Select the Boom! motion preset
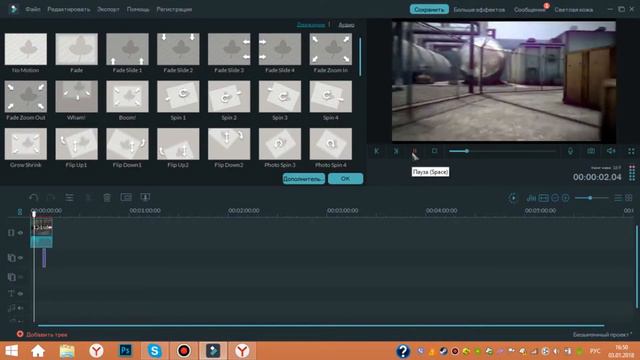This screenshot has height=360, width=640. click(127, 96)
